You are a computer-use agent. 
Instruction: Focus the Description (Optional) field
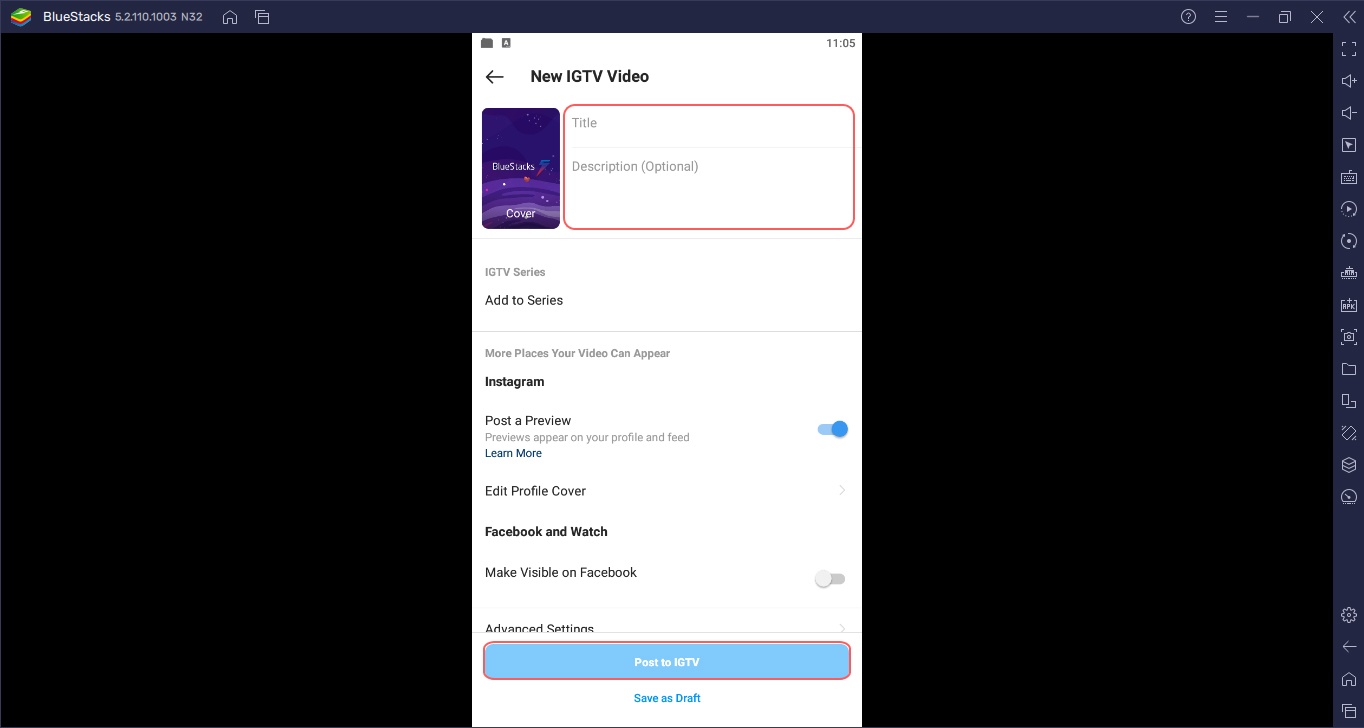[709, 188]
